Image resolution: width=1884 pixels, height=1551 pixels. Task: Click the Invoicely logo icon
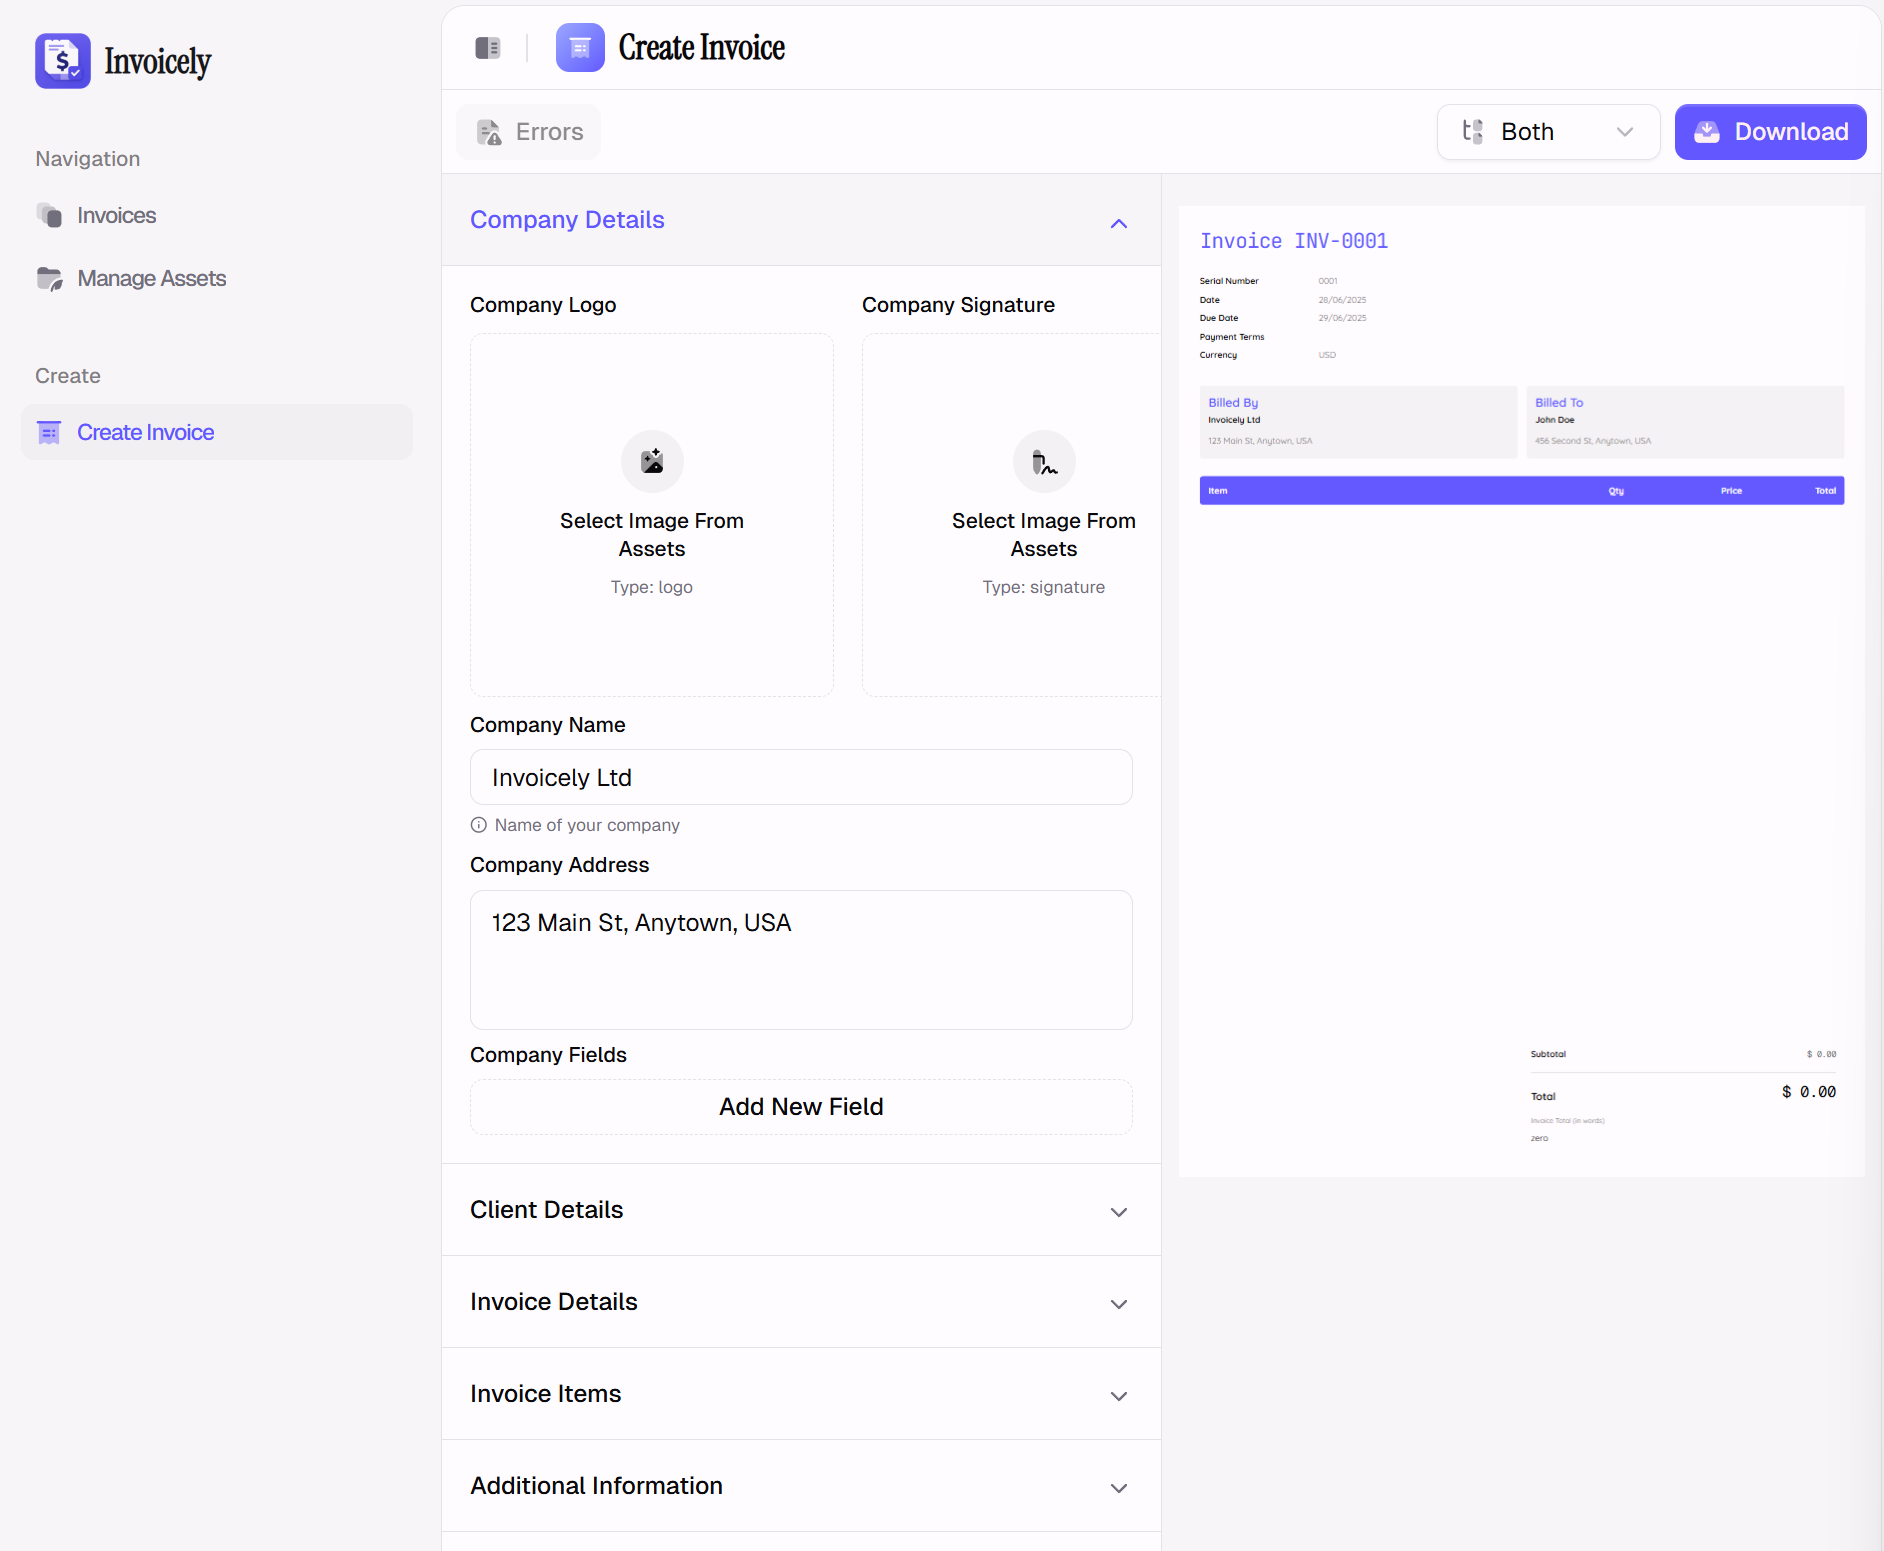[63, 61]
